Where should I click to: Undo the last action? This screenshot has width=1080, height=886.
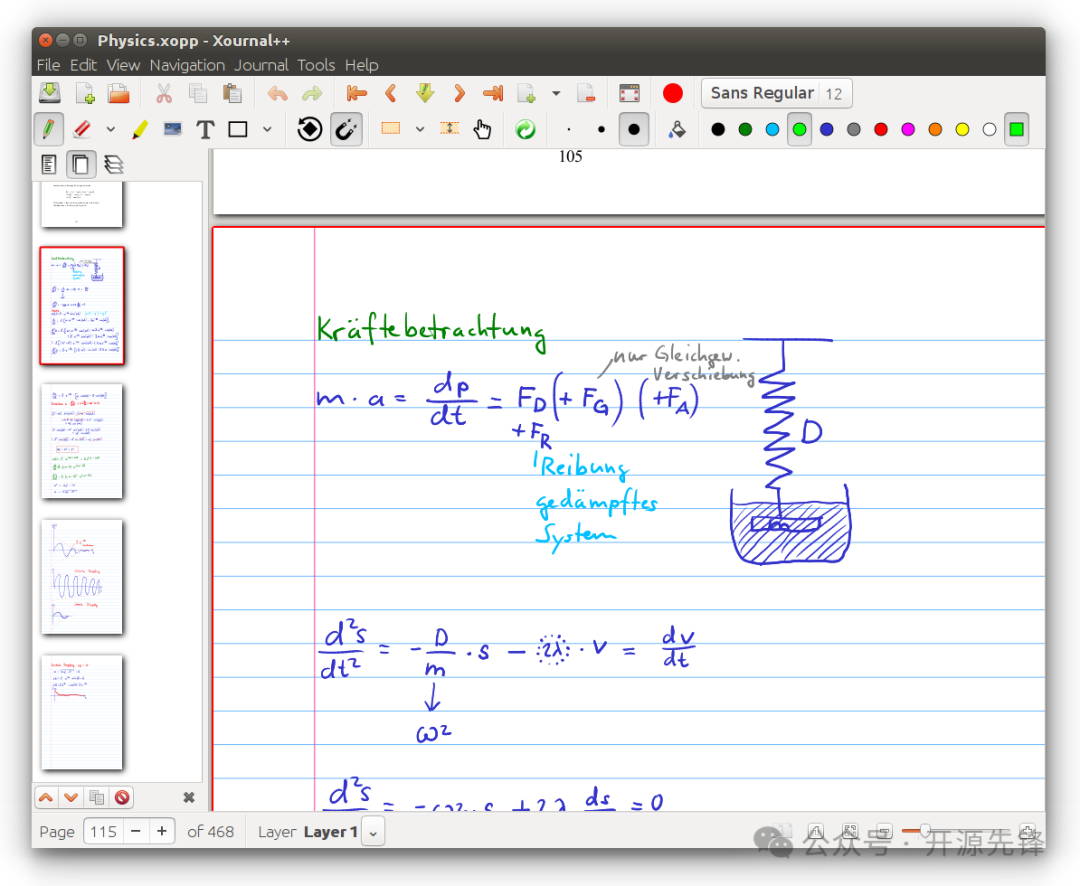tap(278, 93)
